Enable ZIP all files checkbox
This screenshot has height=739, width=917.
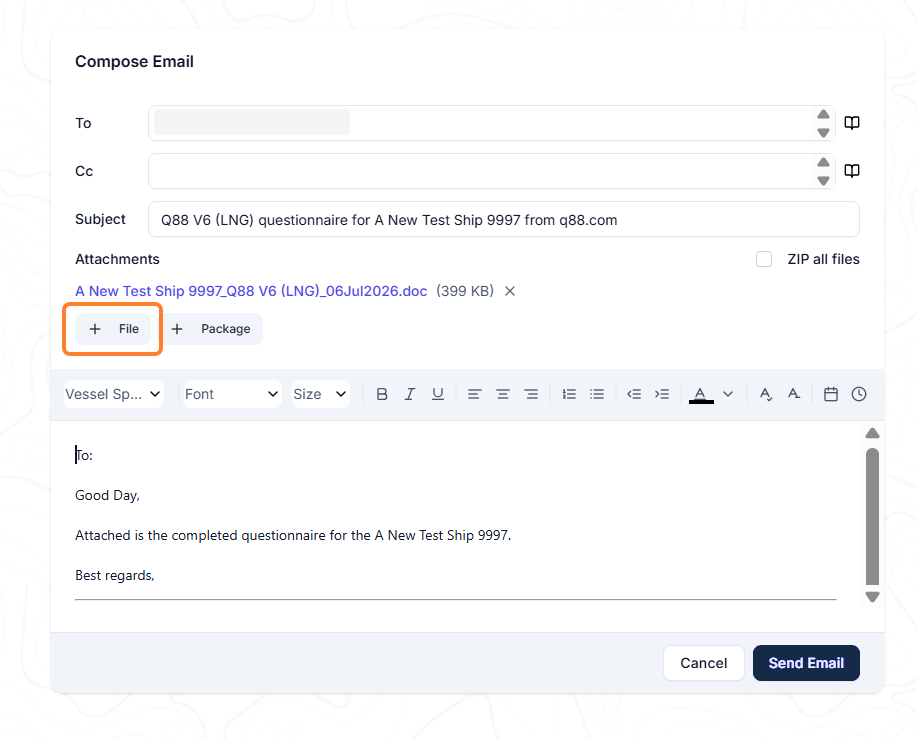764,259
